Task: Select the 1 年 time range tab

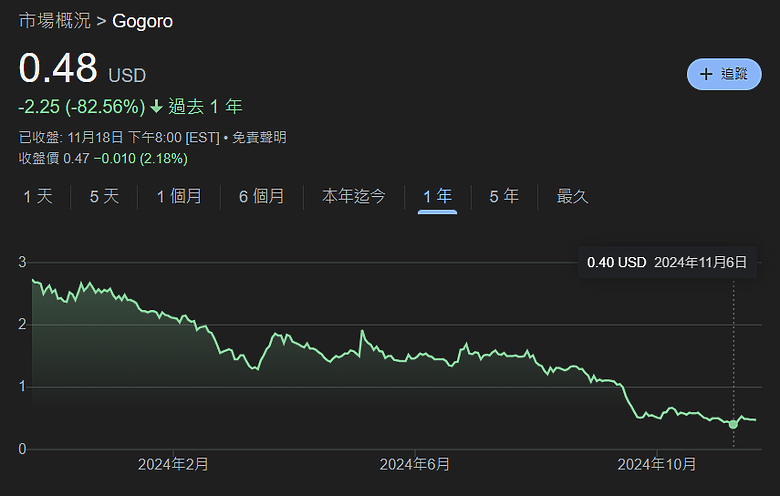Action: point(437,197)
